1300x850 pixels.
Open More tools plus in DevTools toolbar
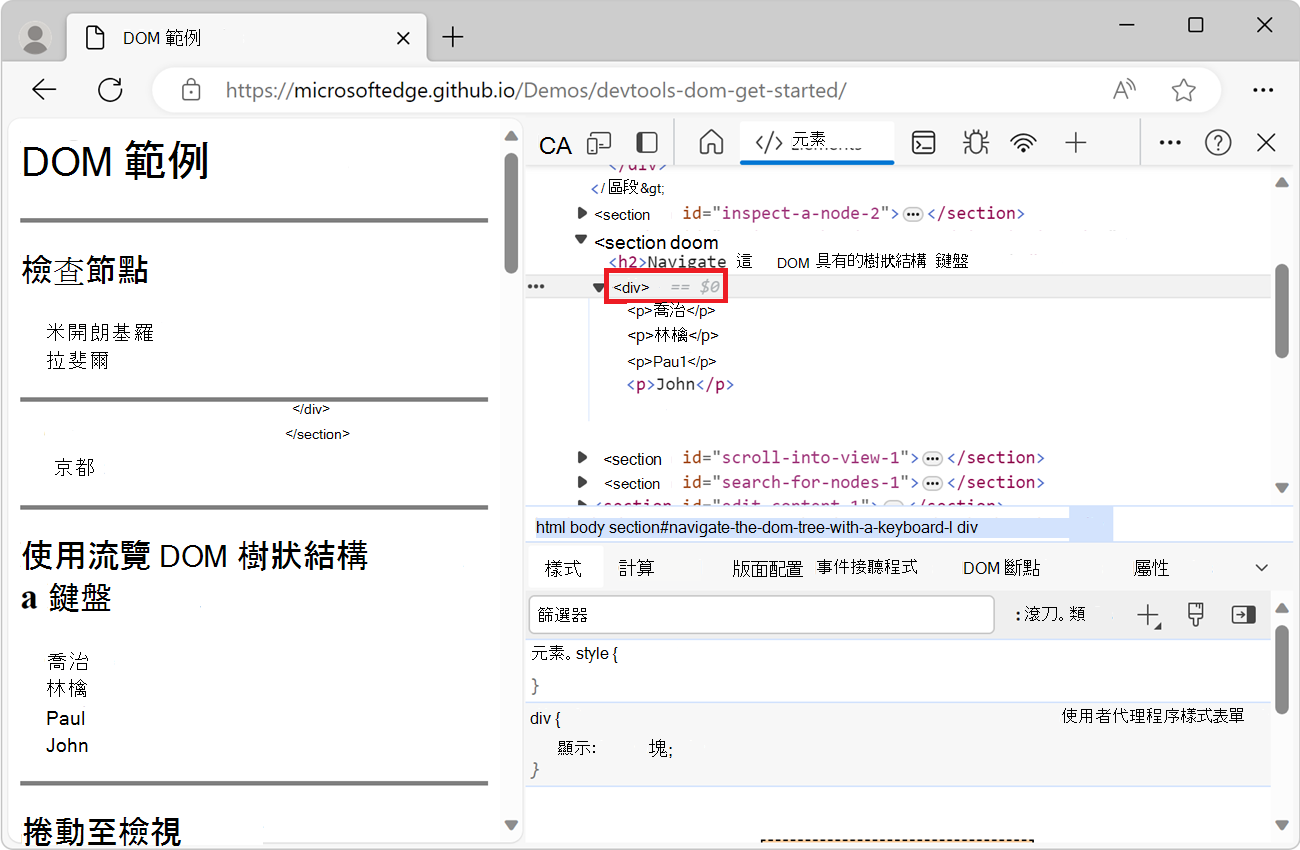tap(1076, 143)
